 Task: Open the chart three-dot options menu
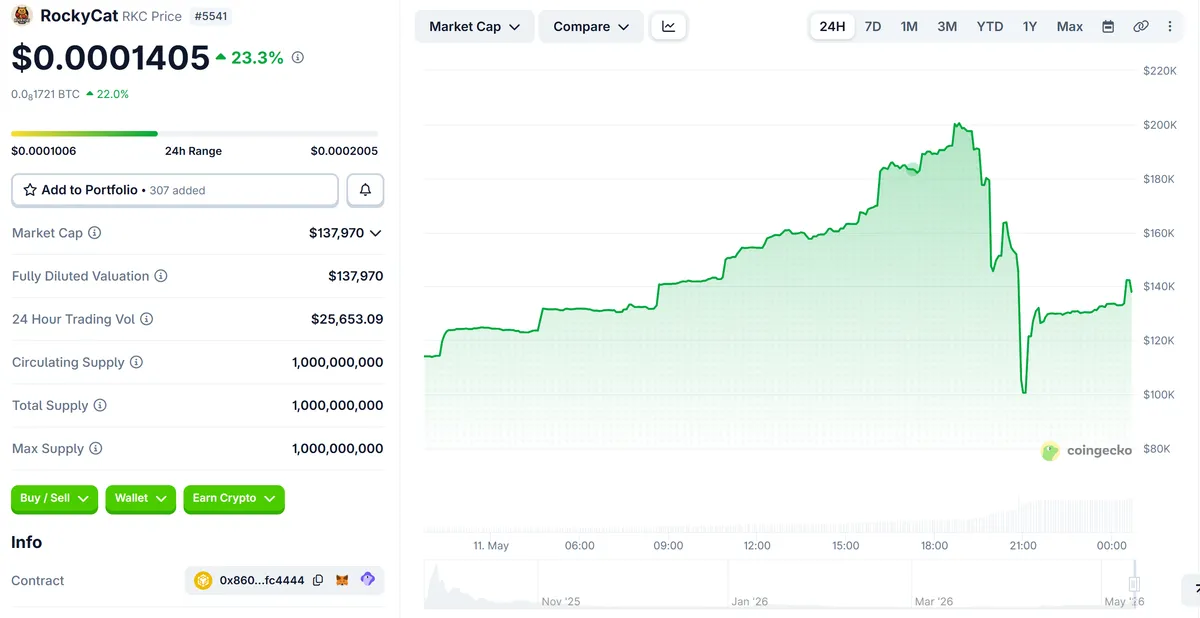pyautogui.click(x=1170, y=27)
